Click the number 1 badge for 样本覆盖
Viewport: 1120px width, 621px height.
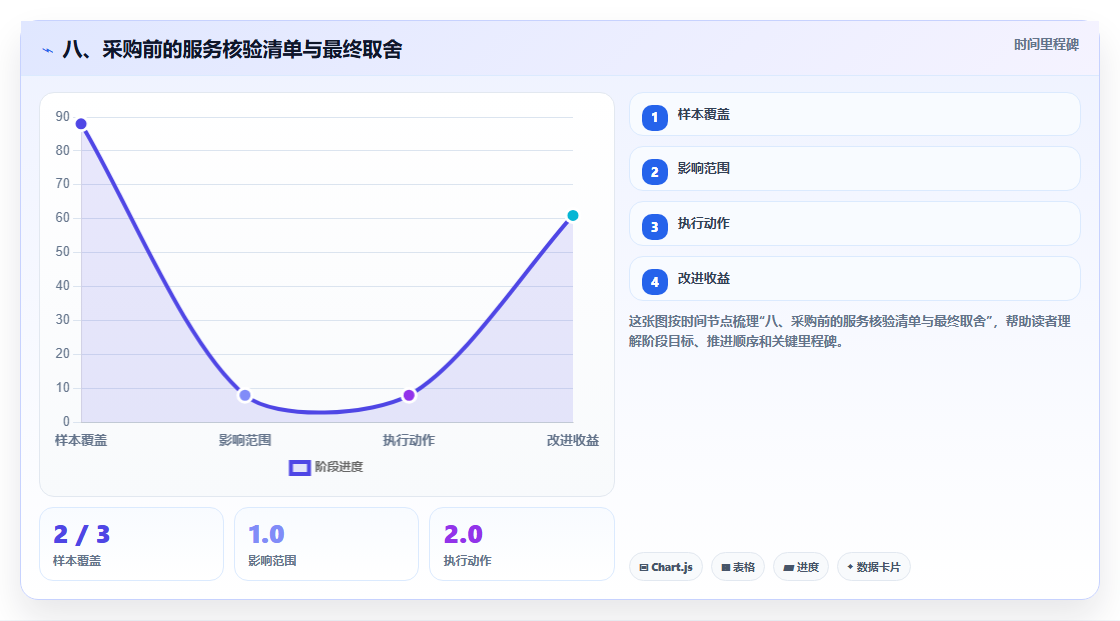pos(654,117)
